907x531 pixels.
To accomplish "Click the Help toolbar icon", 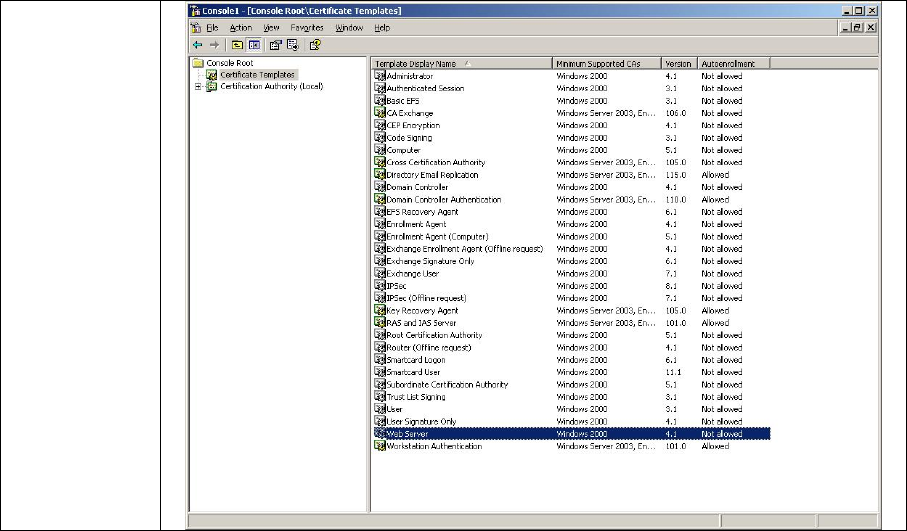I will click(314, 44).
